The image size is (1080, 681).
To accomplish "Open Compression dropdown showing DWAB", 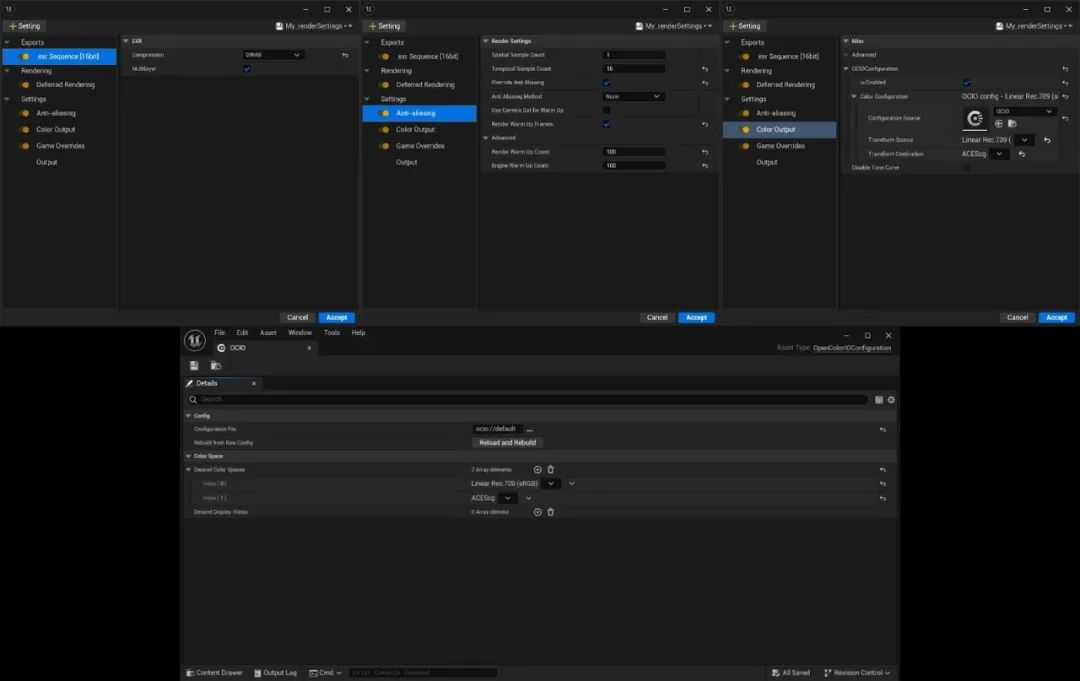I will 273,55.
